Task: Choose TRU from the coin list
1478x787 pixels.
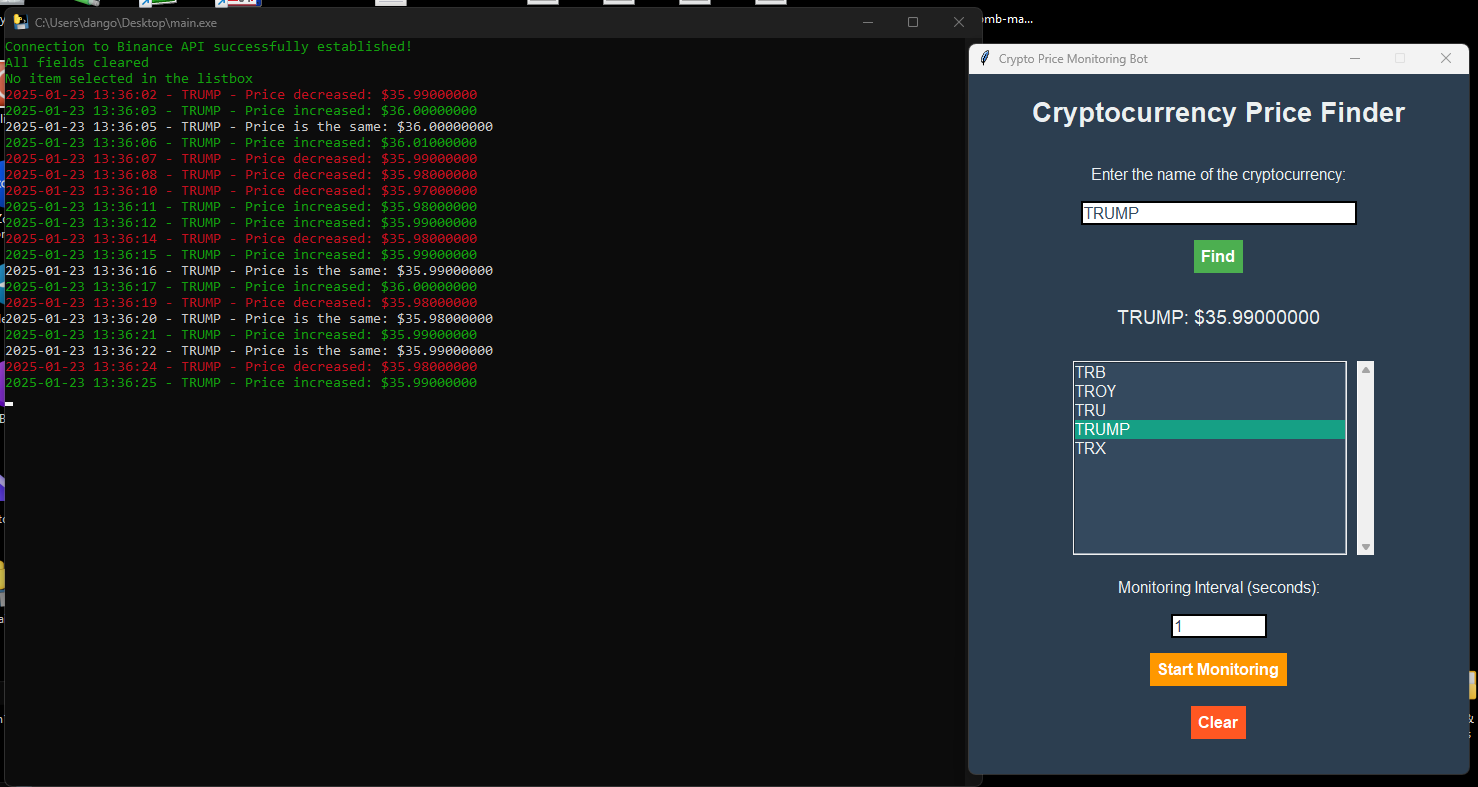Action: [1210, 410]
